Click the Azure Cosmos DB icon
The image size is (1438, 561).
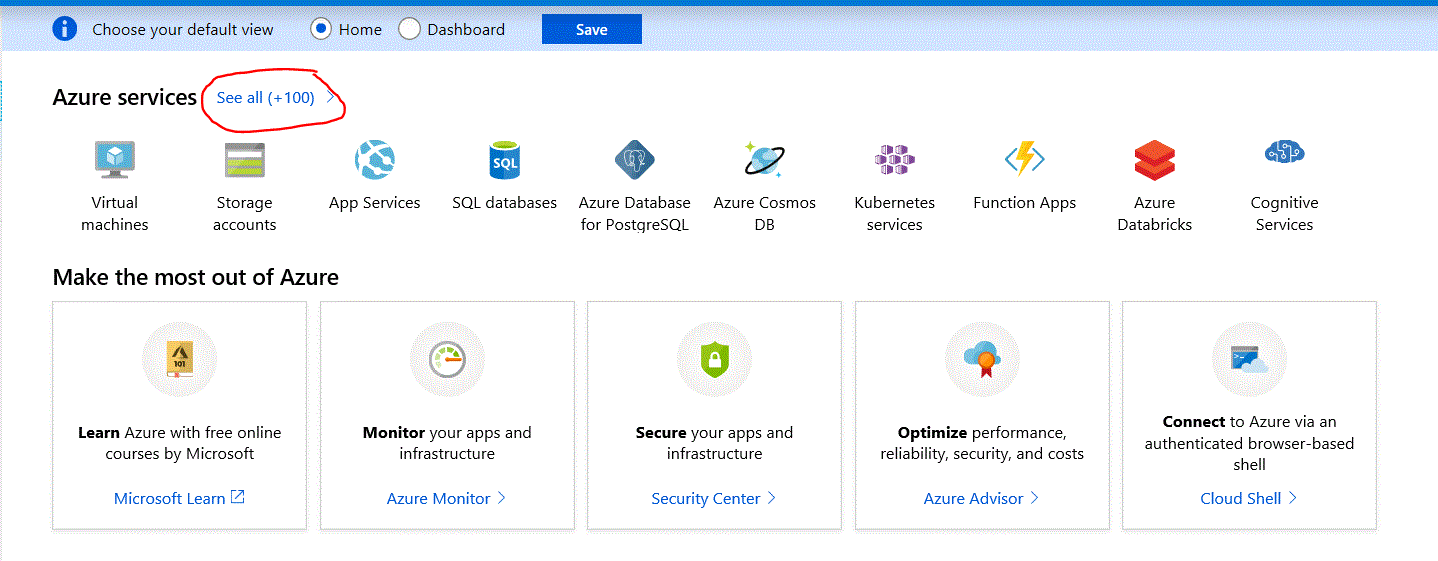(764, 160)
